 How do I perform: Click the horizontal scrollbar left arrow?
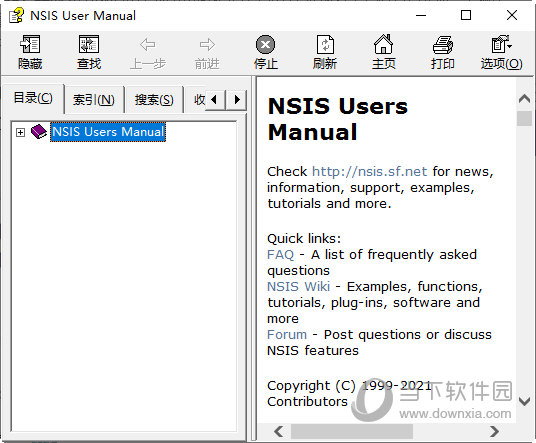(279, 431)
